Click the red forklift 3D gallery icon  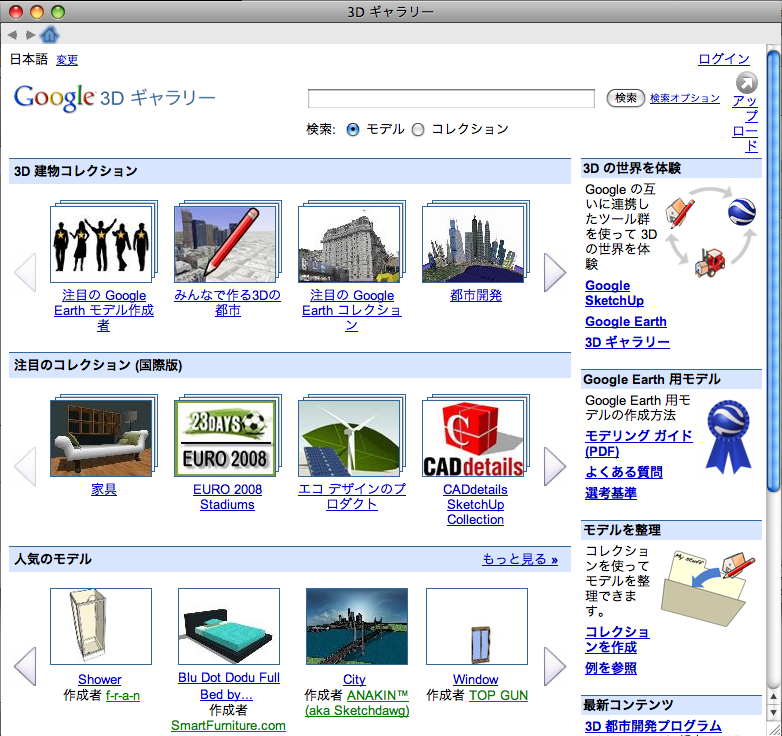pyautogui.click(x=710, y=262)
